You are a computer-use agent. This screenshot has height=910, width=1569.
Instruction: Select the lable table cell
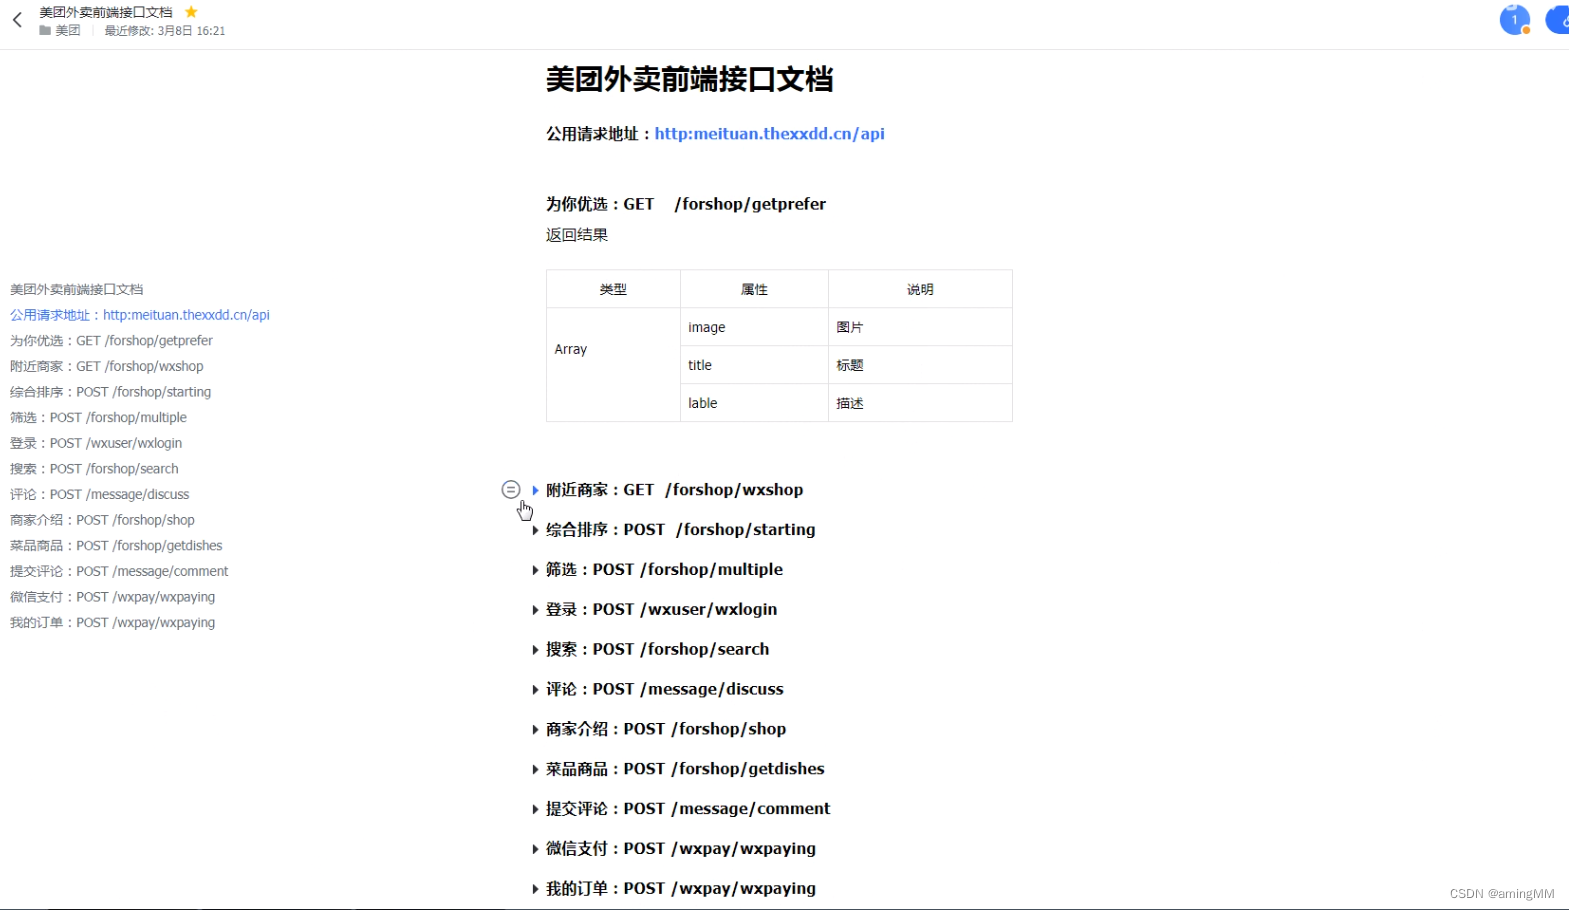754,403
